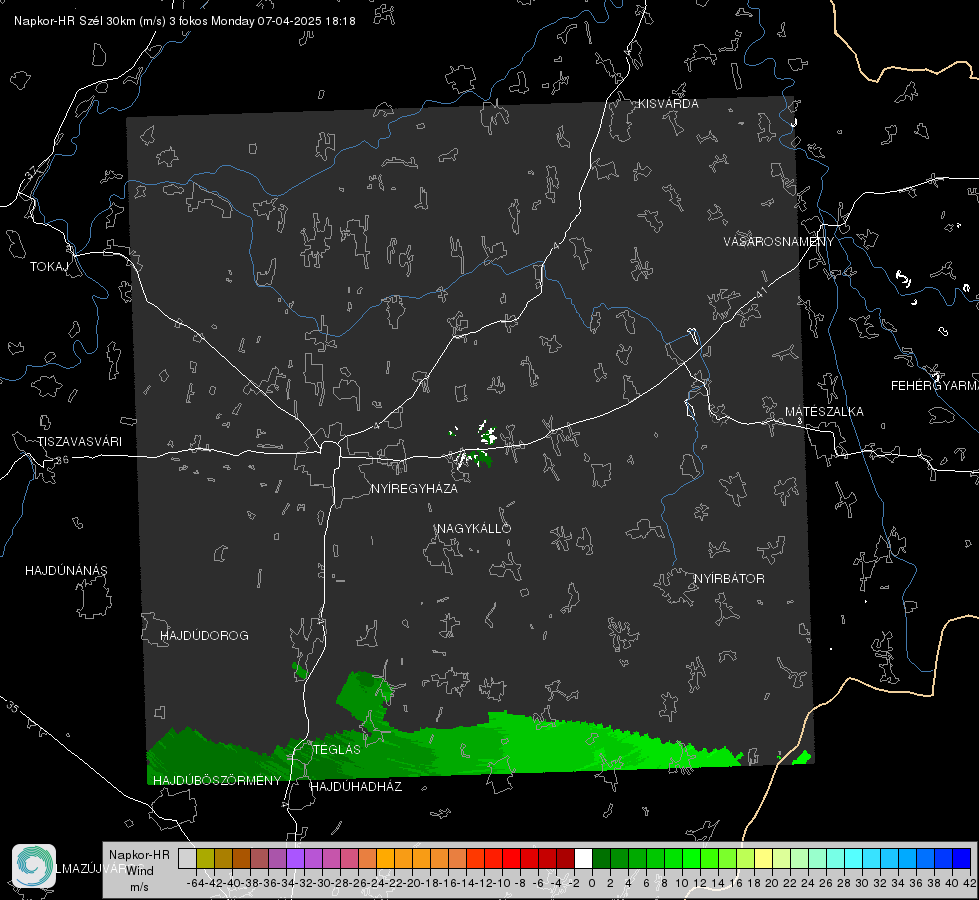Image resolution: width=979 pixels, height=900 pixels.
Task: Click the '-64' value on the legend scale
Action: (x=195, y=883)
